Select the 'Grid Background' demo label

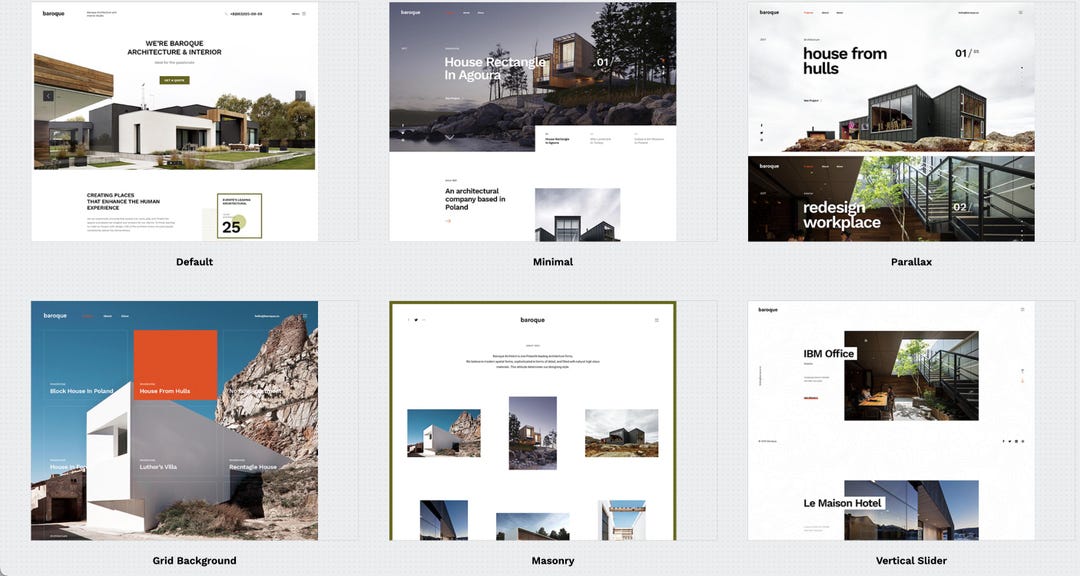194,561
